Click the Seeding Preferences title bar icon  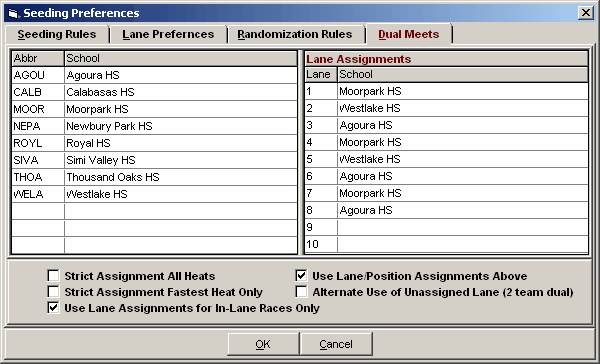click(13, 13)
